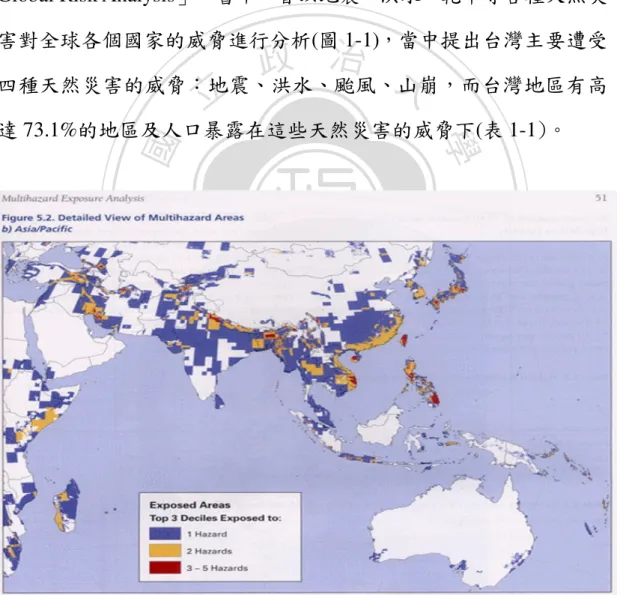Click 'Top 3 Deciles Exposed to:' text
This screenshot has width=620, height=595.
pos(215,518)
